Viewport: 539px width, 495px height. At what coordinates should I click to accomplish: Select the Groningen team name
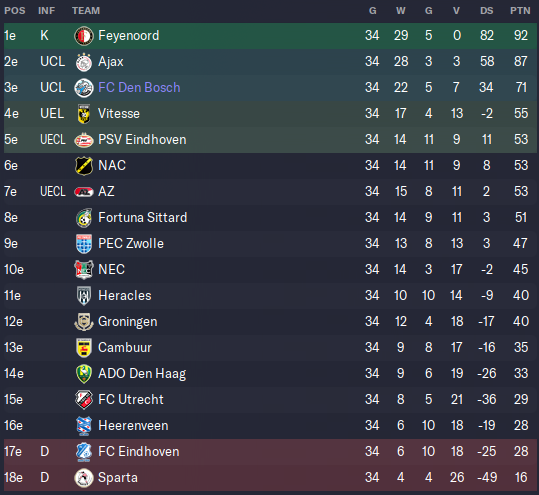pyautogui.click(x=128, y=322)
